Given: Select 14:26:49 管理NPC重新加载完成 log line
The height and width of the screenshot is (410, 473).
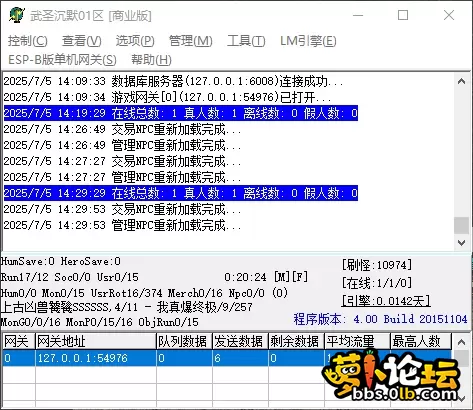Looking at the screenshot, I should (122, 145).
